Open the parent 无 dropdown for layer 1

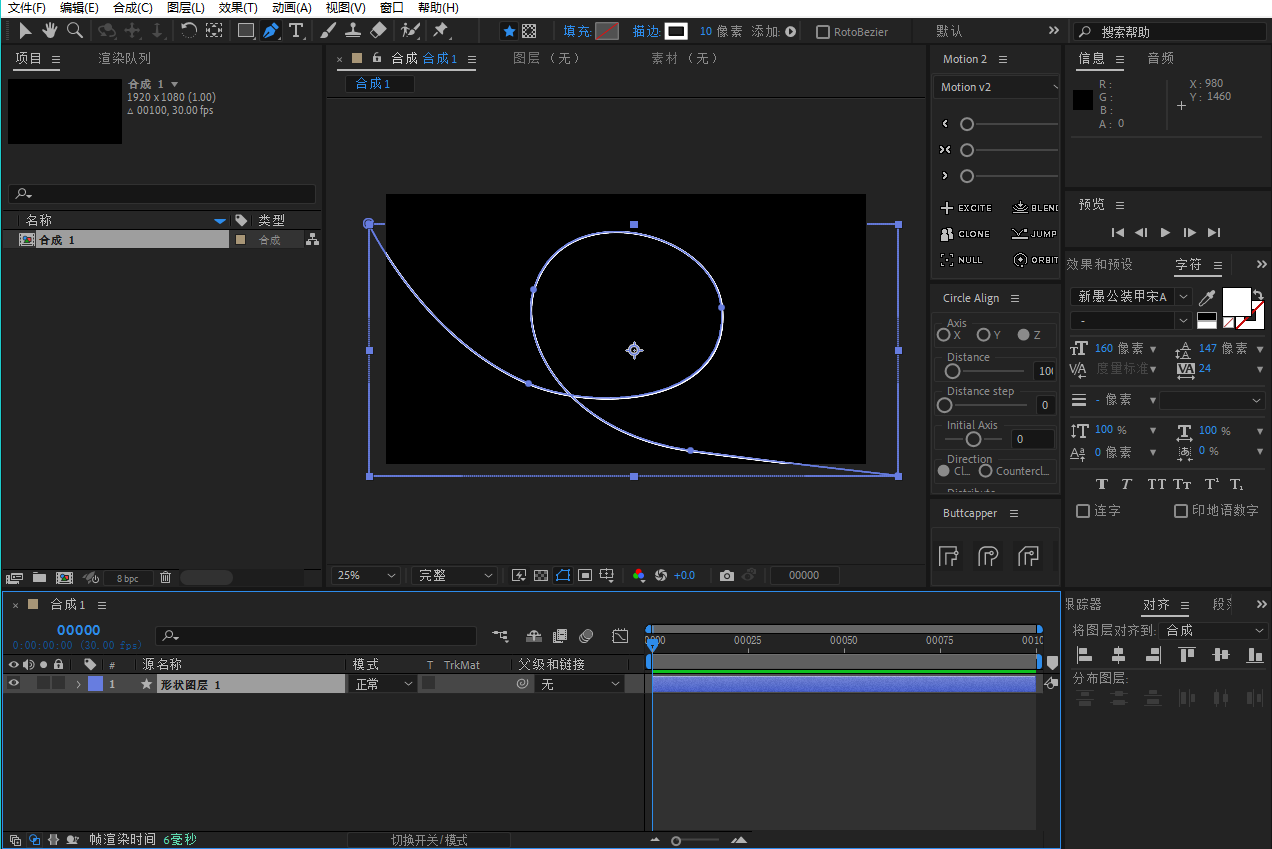pos(580,684)
